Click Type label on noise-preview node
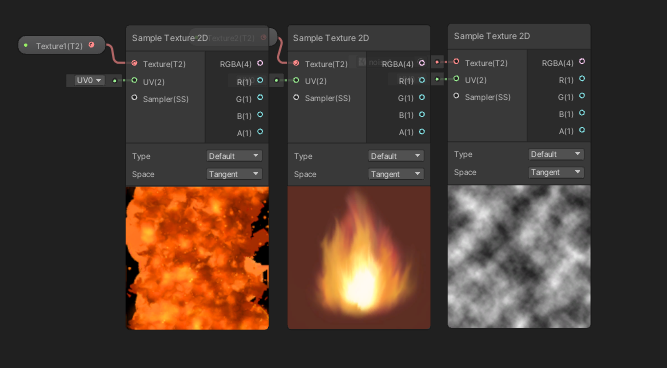 (x=463, y=154)
